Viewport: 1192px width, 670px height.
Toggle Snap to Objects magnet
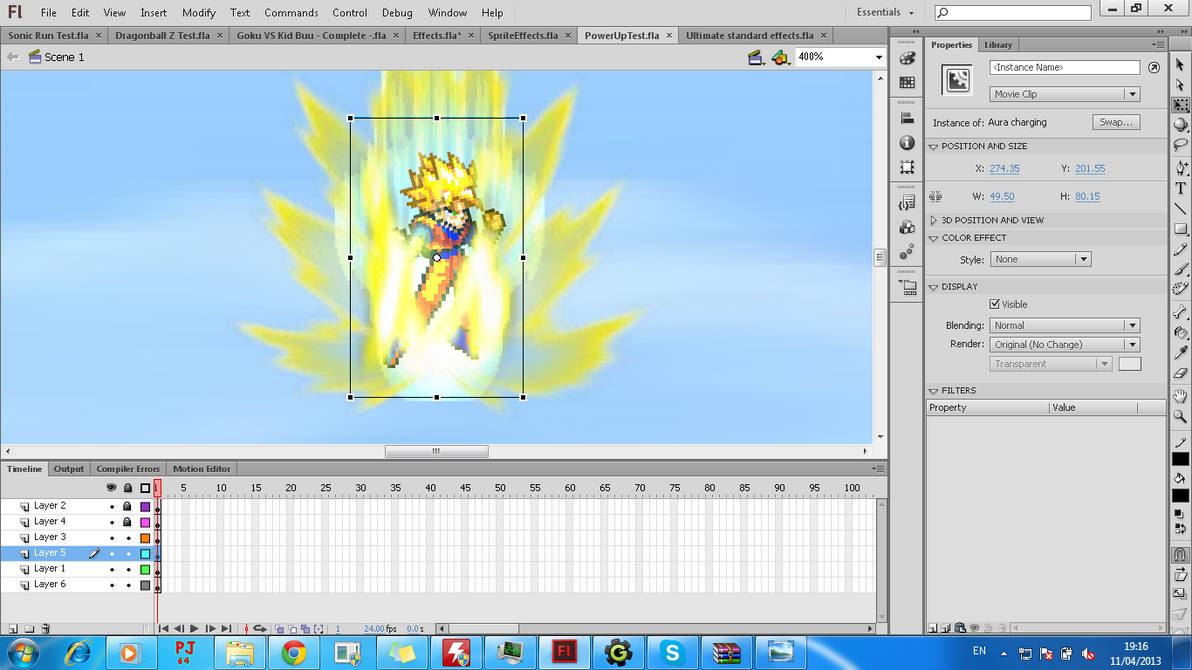click(1180, 554)
